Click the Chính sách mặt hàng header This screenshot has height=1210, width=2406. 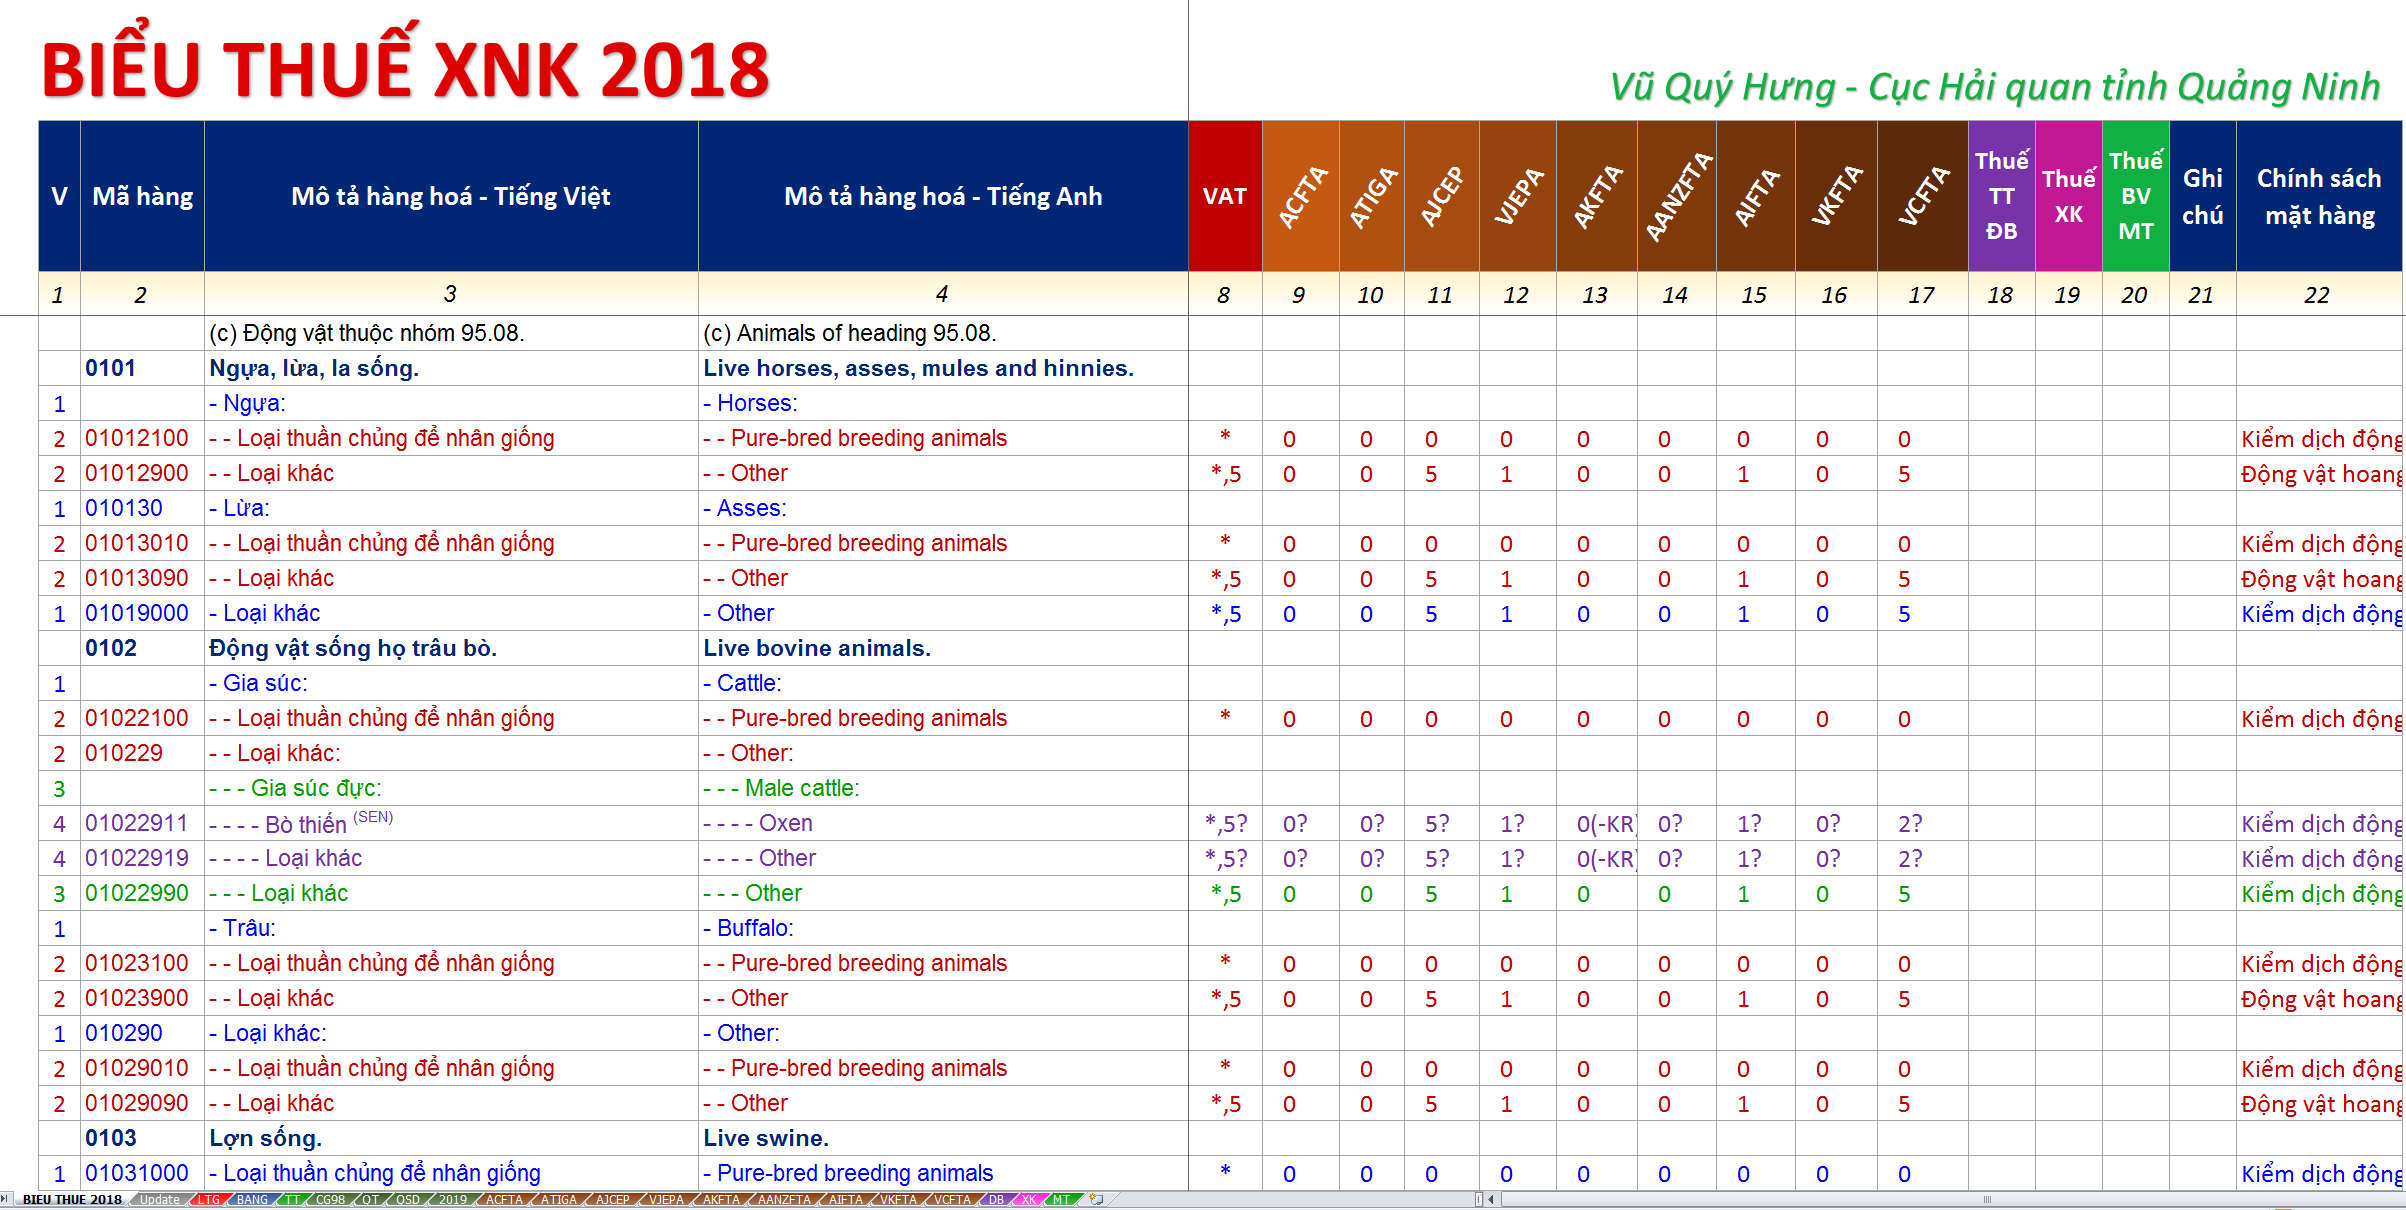point(2318,196)
